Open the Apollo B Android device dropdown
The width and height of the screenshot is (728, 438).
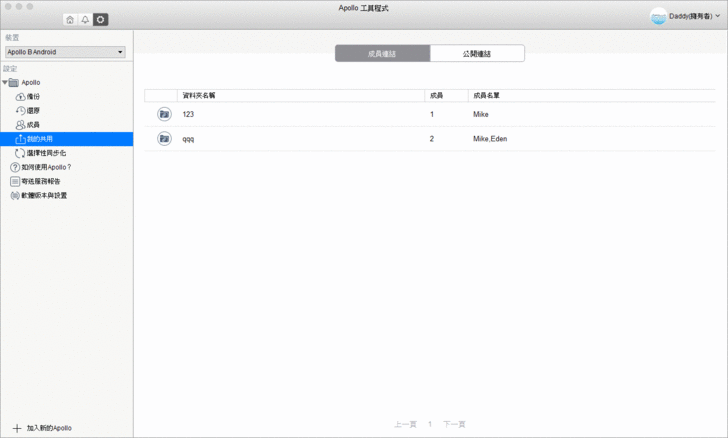coord(65,52)
